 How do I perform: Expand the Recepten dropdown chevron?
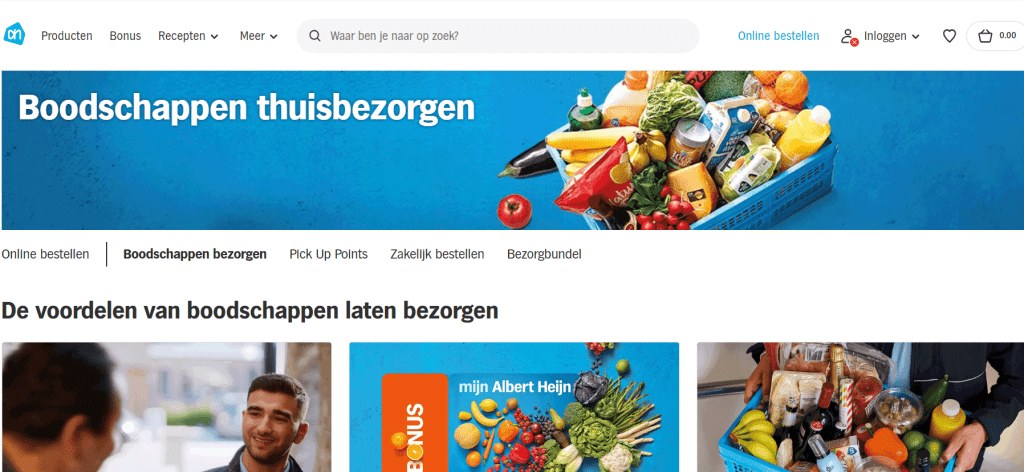(214, 37)
